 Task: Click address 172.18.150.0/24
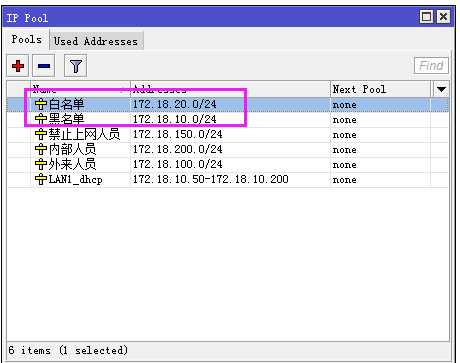pos(178,134)
